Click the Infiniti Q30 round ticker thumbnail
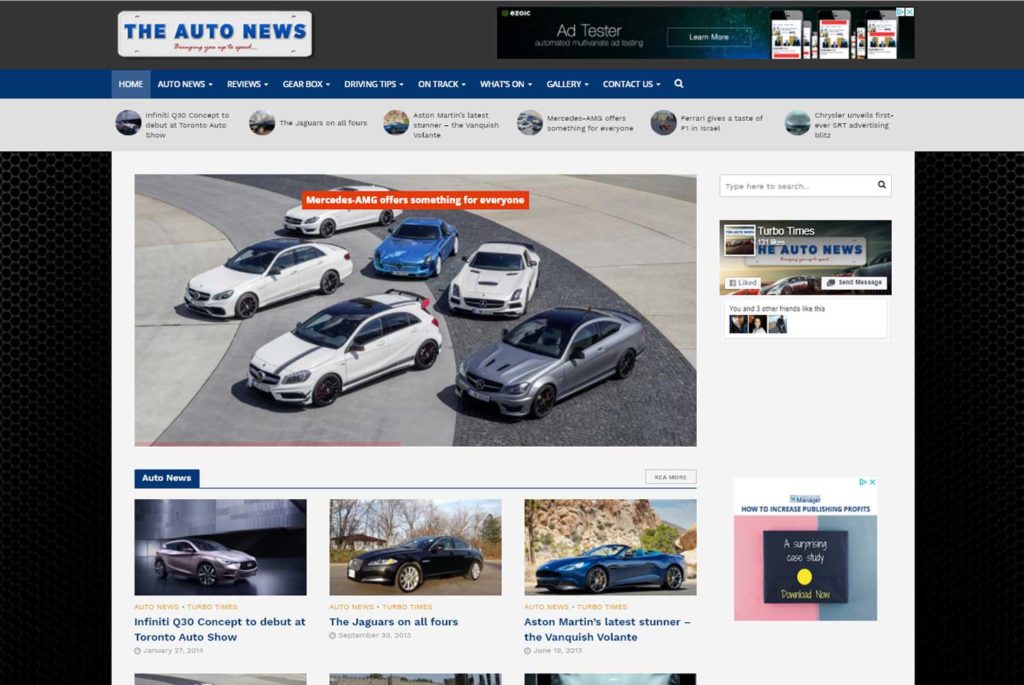 pos(128,123)
